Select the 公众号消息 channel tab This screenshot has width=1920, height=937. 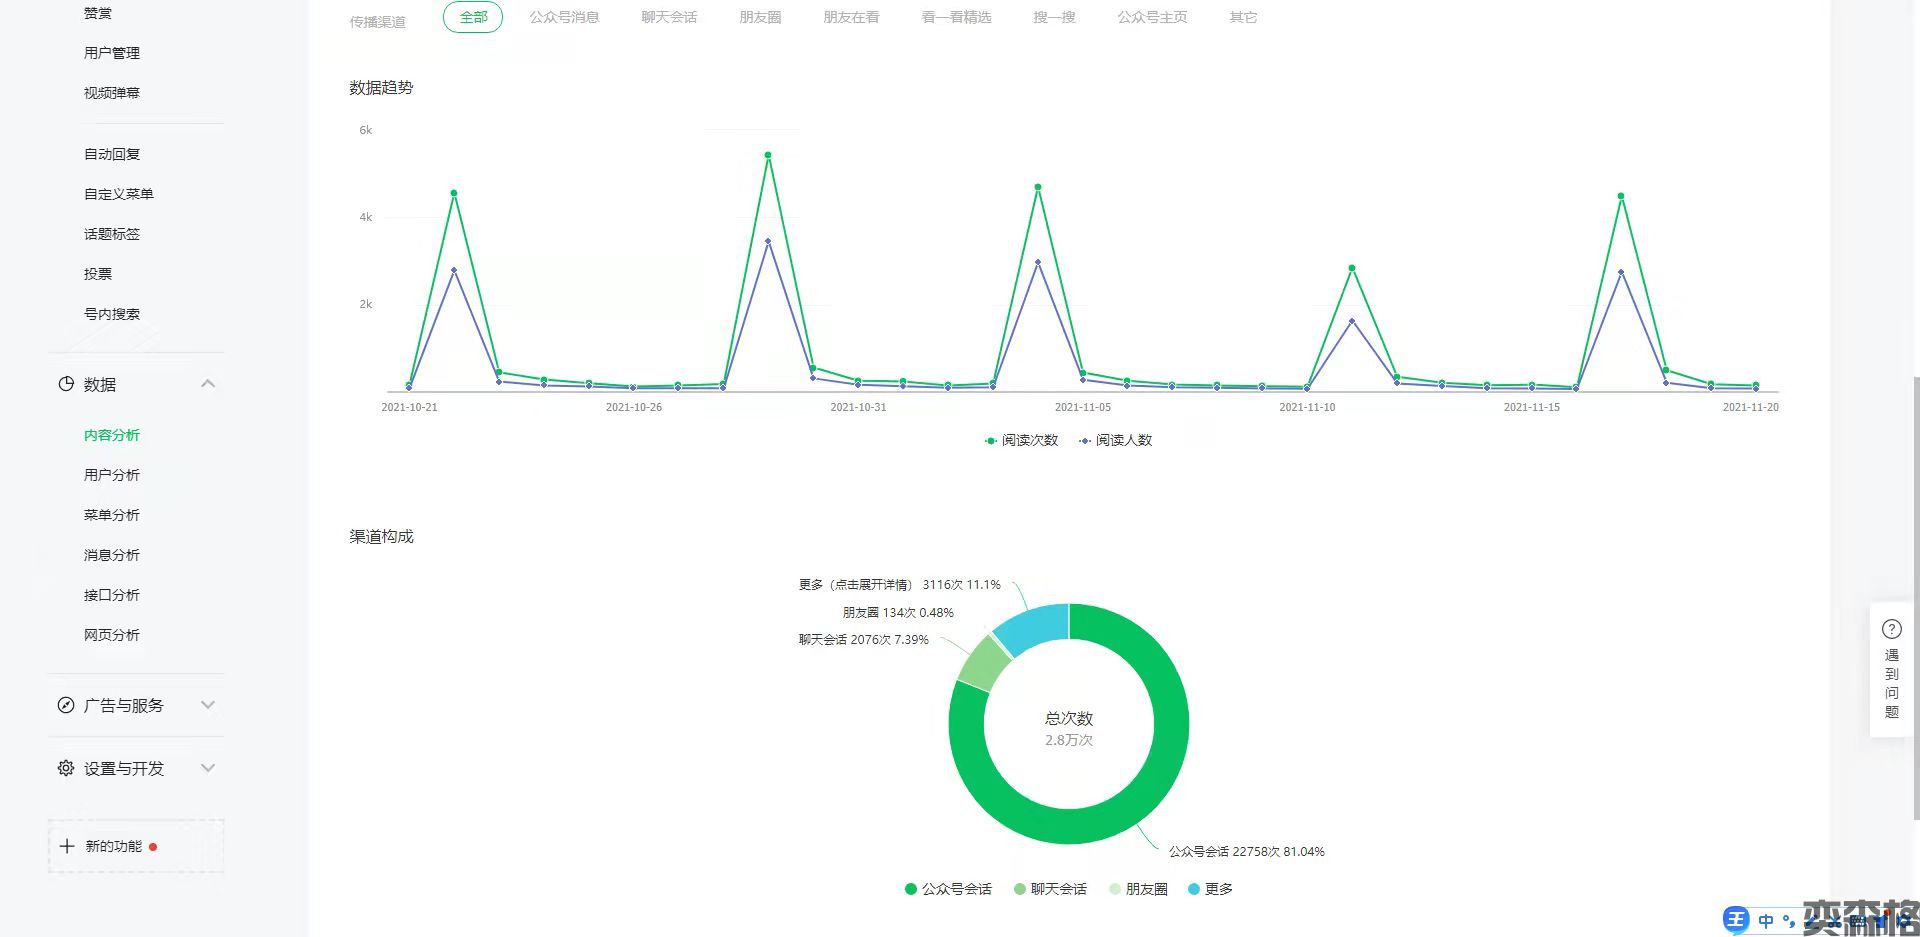coord(564,17)
